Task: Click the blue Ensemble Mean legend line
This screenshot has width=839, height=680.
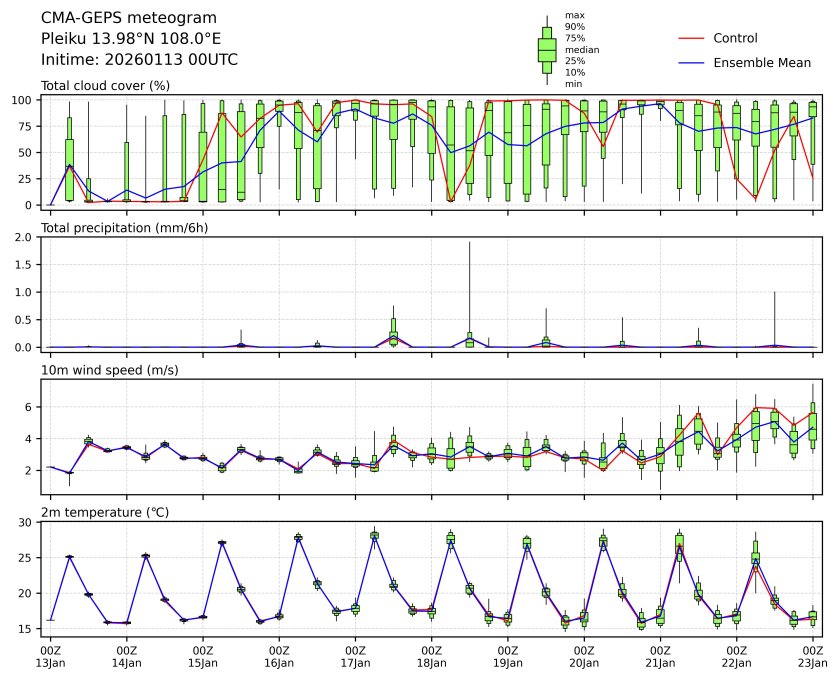Action: [694, 62]
